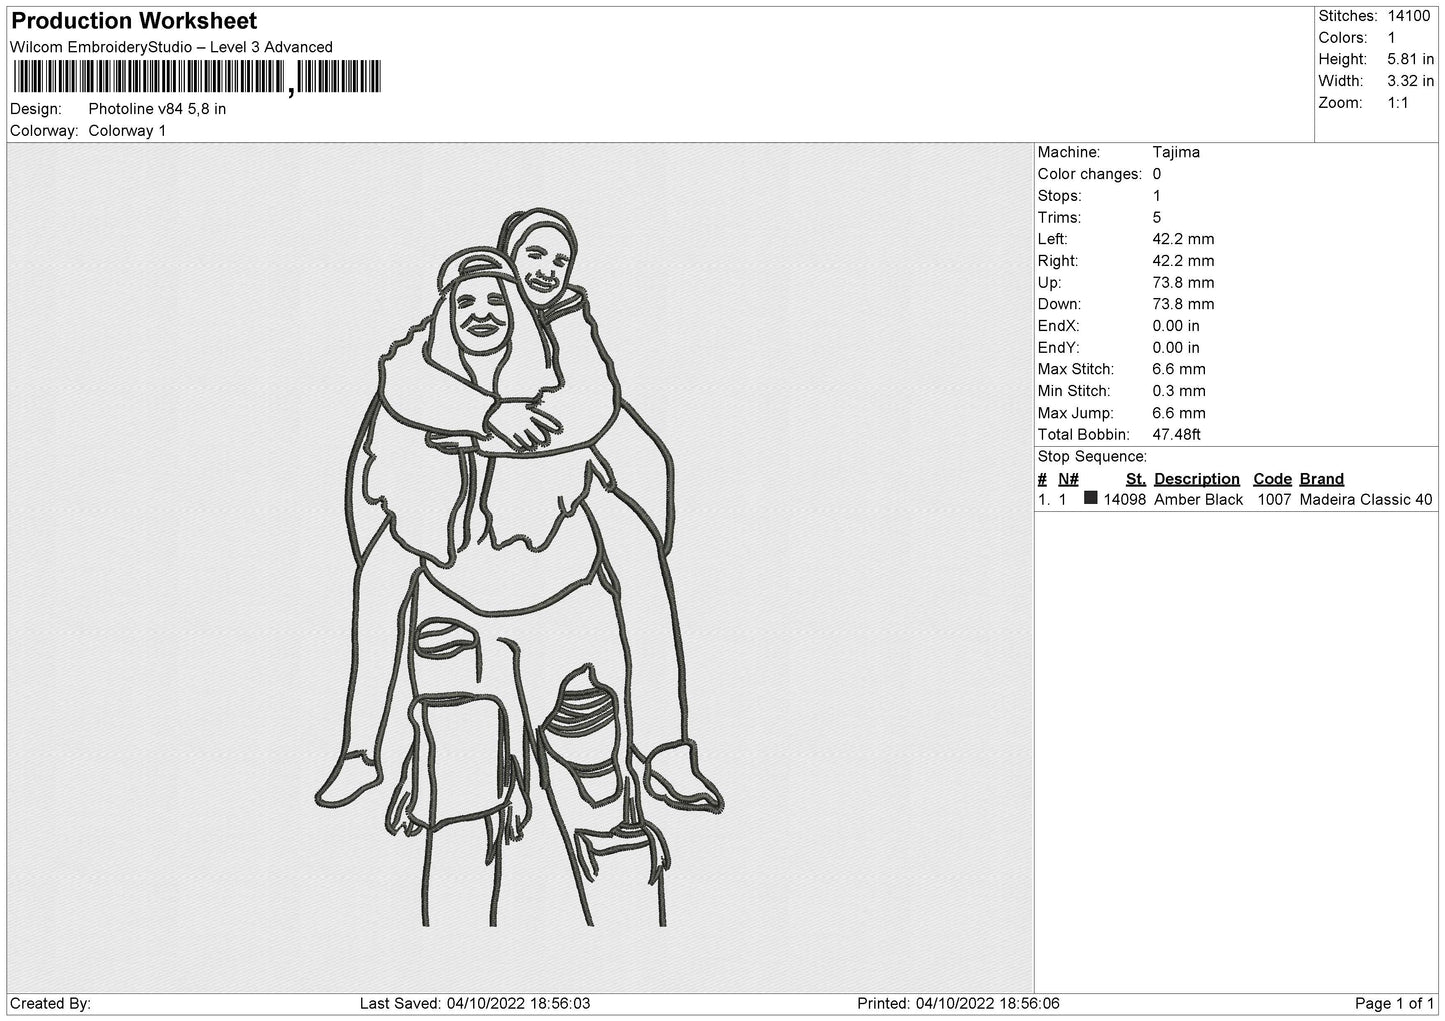Select the Height value 5.81 in
This screenshot has height=1021, width=1445.
[1410, 60]
